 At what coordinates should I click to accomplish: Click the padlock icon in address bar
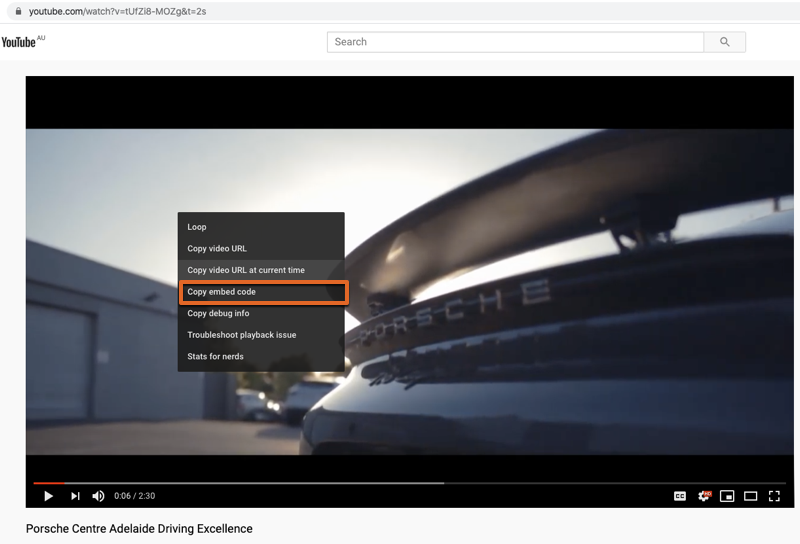pyautogui.click(x=17, y=11)
